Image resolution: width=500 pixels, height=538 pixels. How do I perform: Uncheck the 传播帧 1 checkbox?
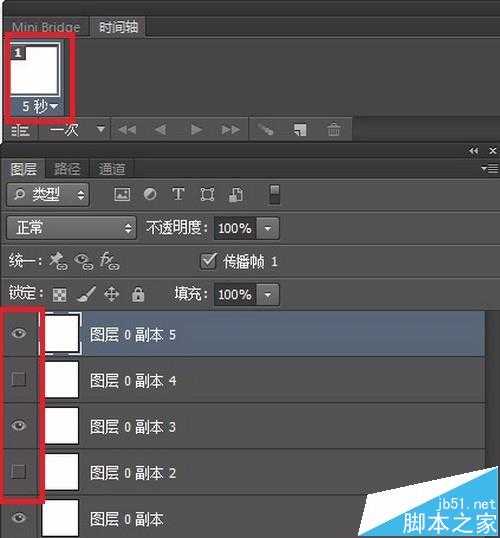(x=208, y=261)
